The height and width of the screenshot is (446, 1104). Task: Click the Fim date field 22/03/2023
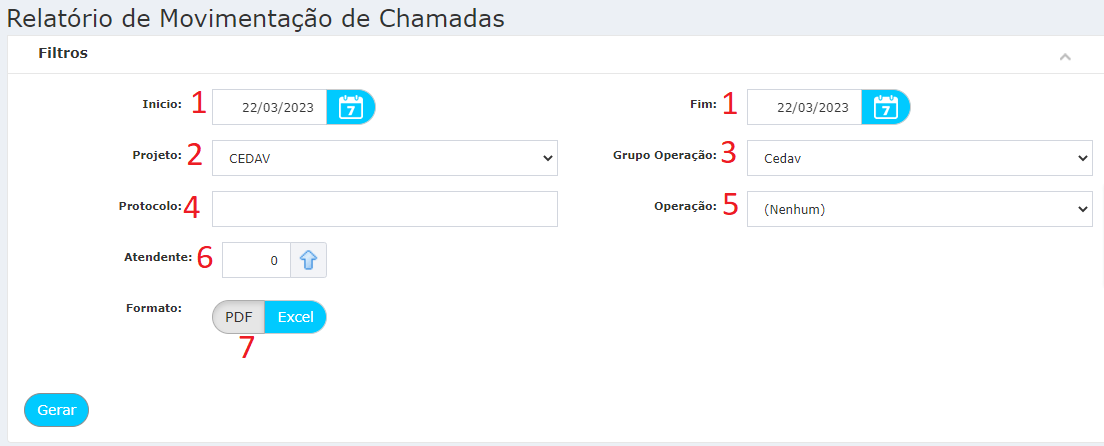click(x=804, y=108)
